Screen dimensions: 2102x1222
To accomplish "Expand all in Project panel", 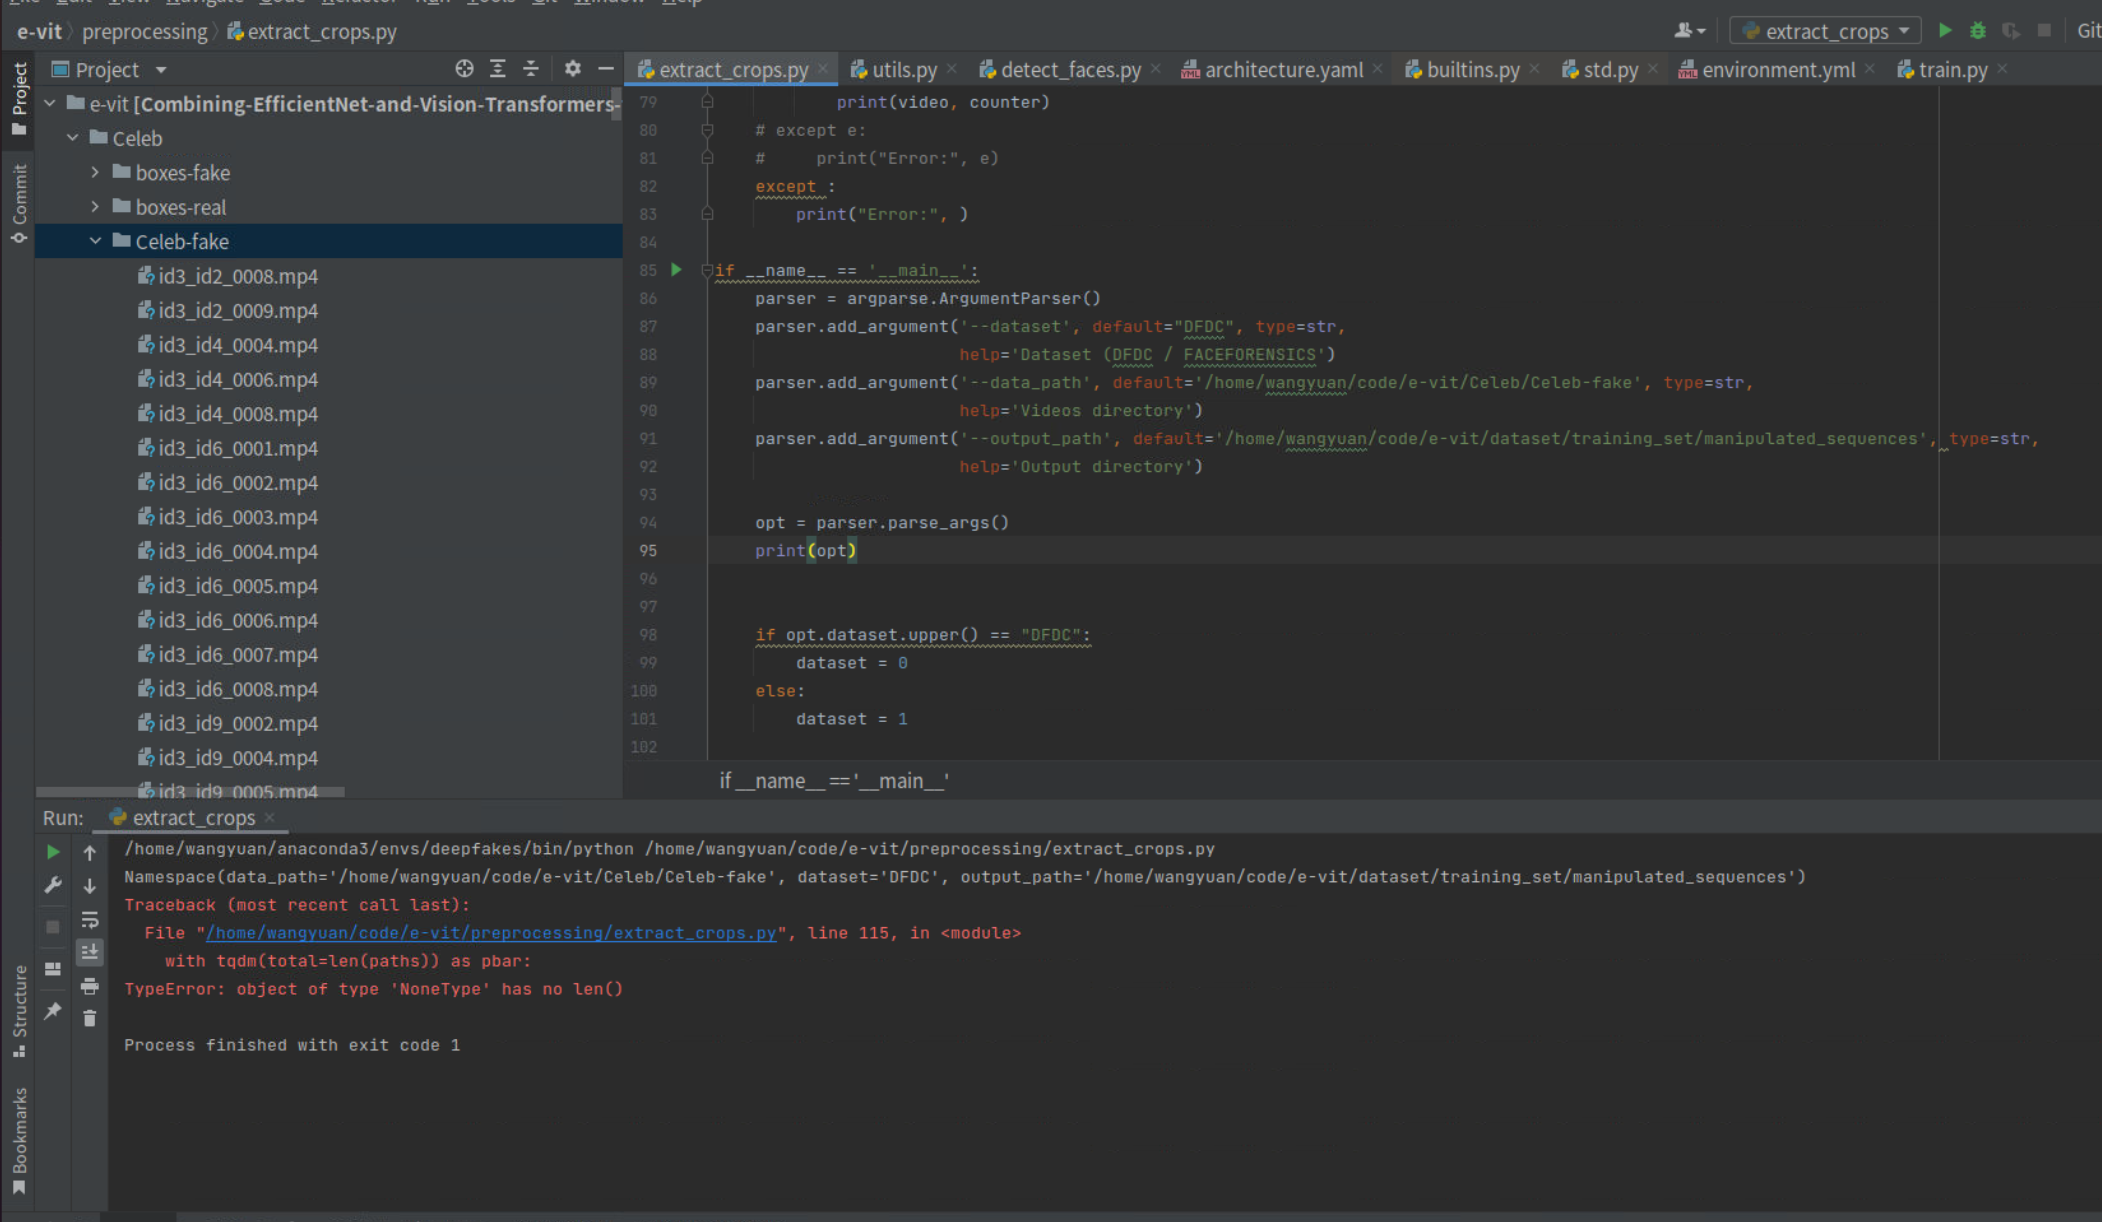I will (x=497, y=68).
